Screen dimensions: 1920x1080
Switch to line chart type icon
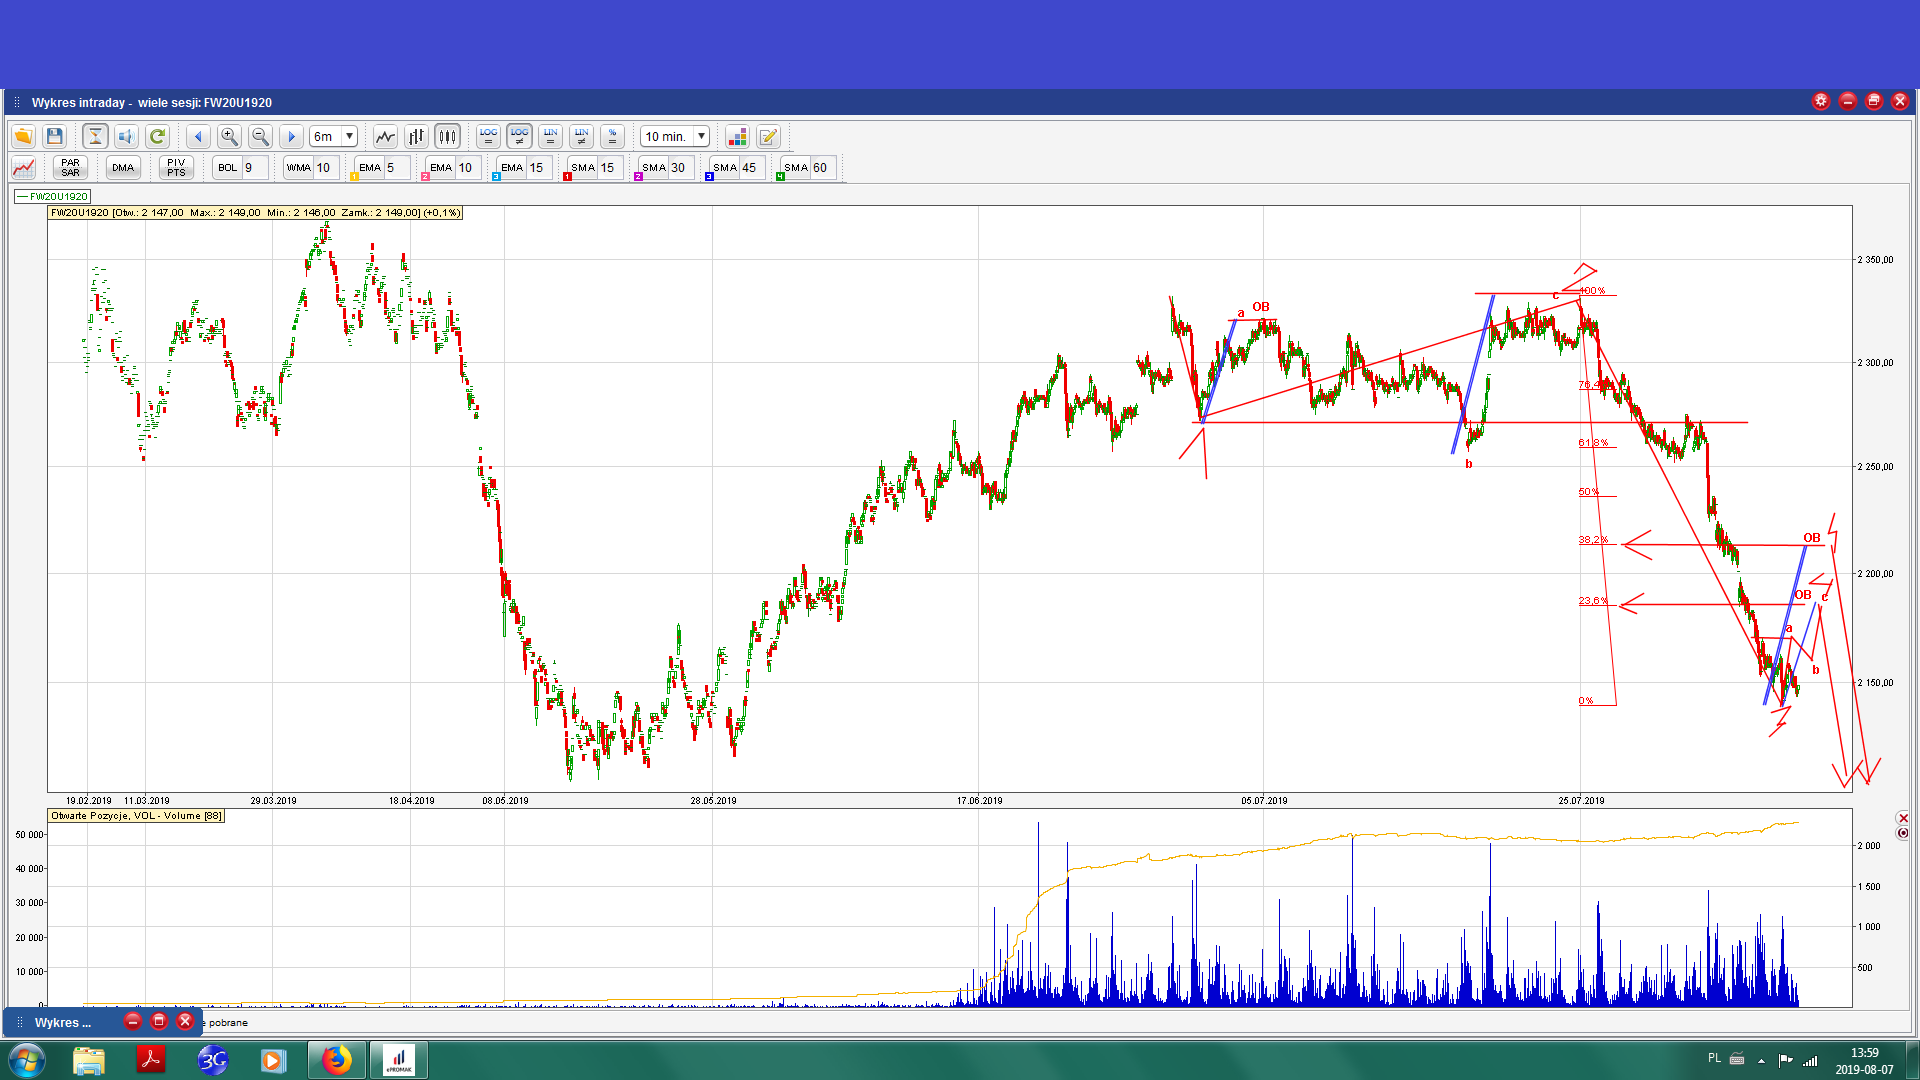click(x=385, y=136)
